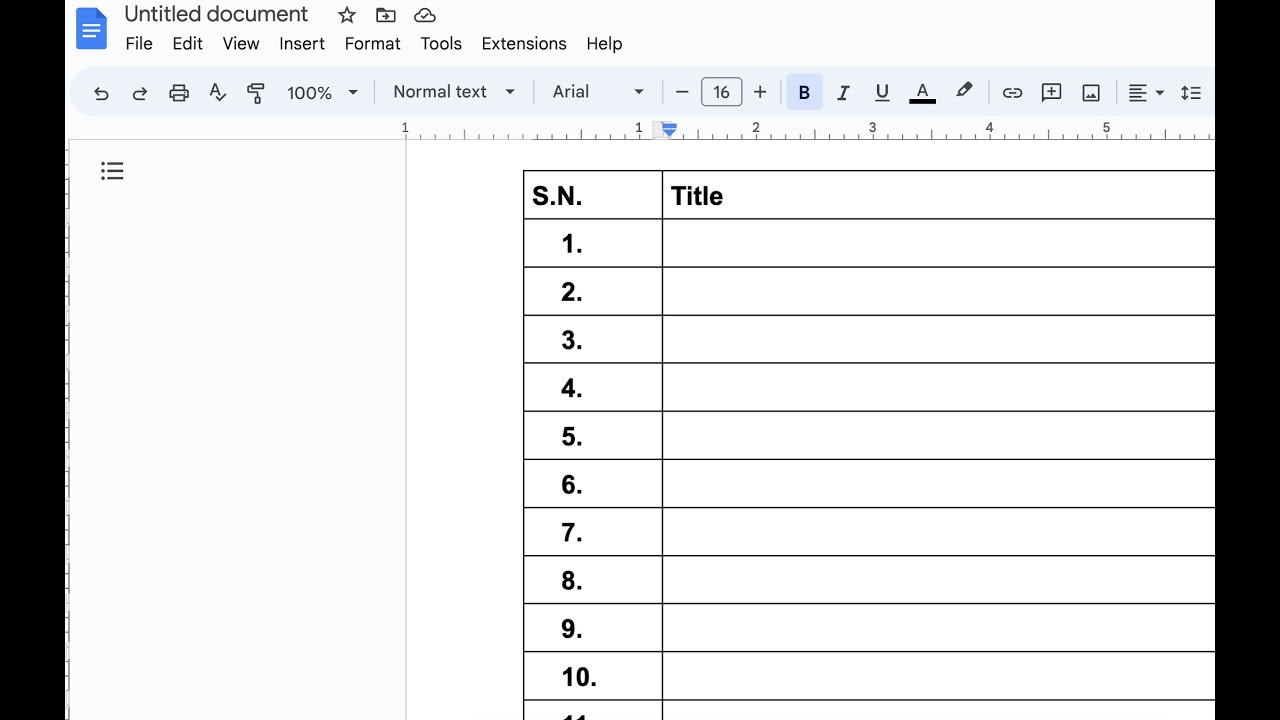Decrease font size with minus button
1280x720 pixels.
click(x=682, y=93)
